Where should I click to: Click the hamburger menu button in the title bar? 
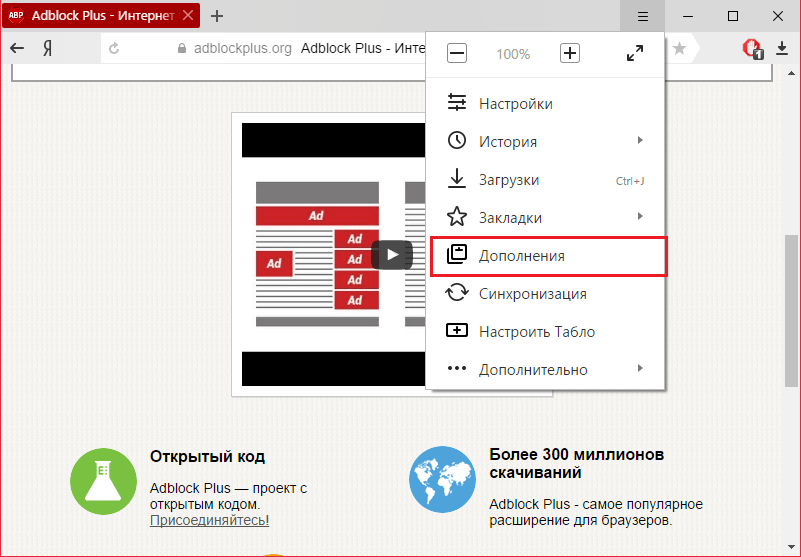pos(643,16)
